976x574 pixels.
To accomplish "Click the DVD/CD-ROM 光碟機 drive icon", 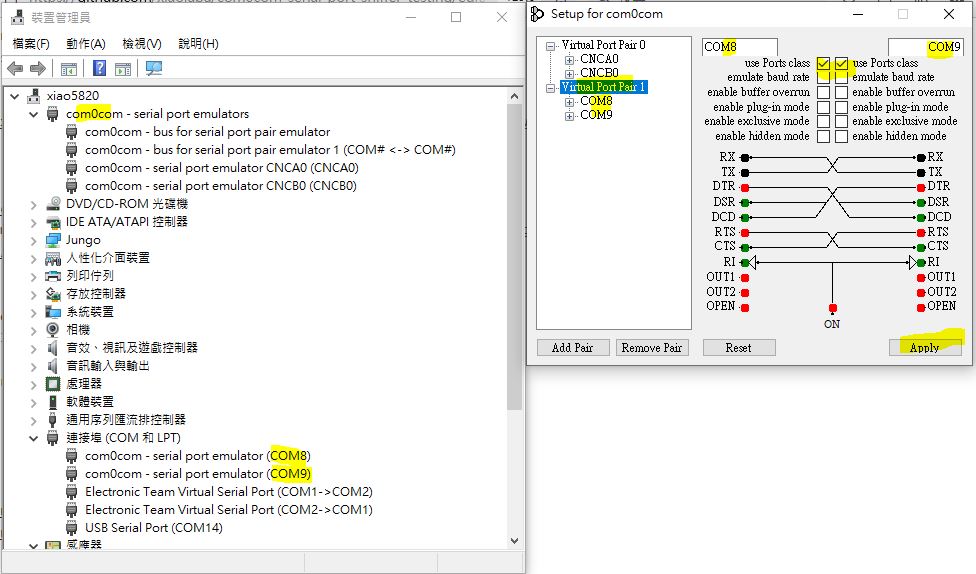I will [54, 204].
